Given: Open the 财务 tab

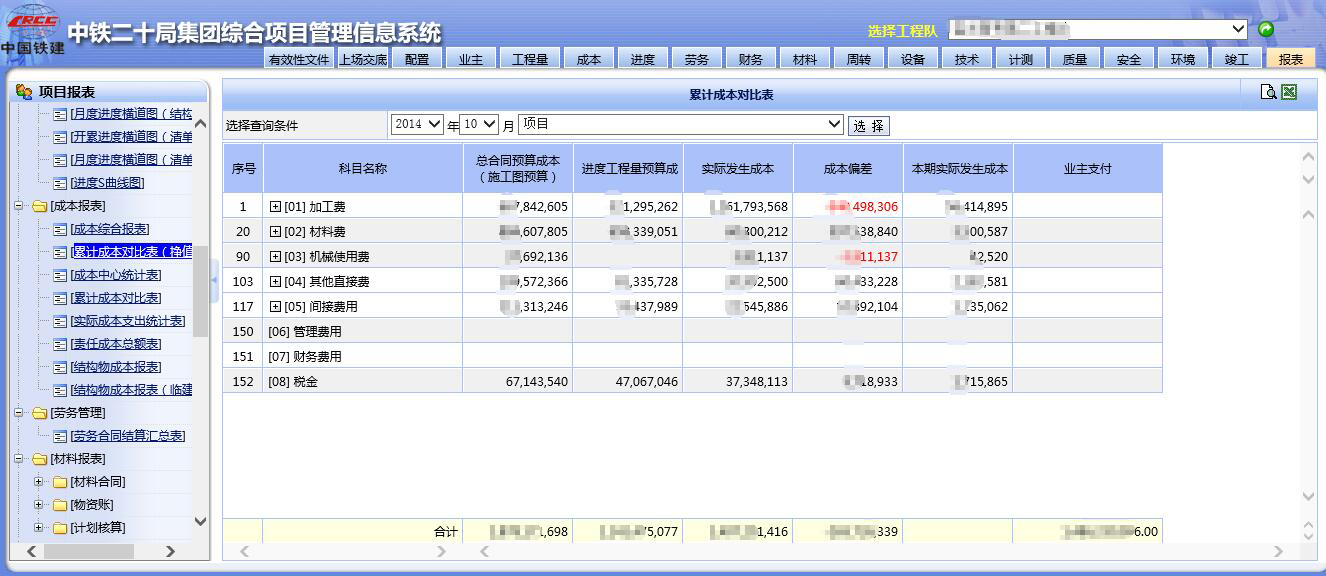Looking at the screenshot, I should [751, 59].
